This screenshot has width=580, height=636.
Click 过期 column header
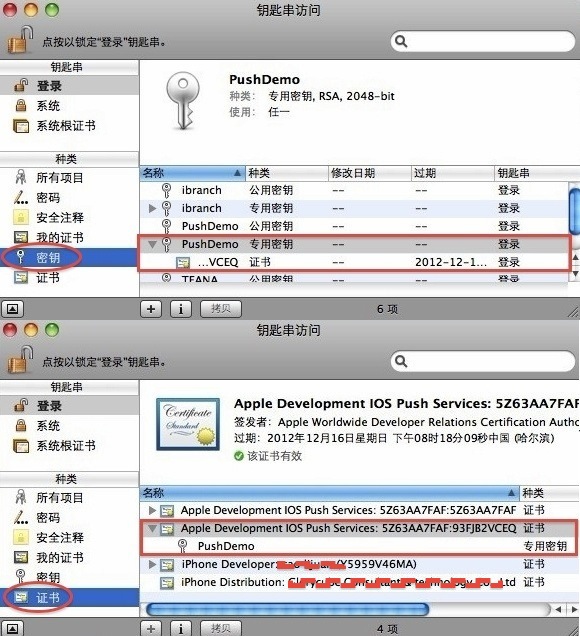(x=453, y=173)
